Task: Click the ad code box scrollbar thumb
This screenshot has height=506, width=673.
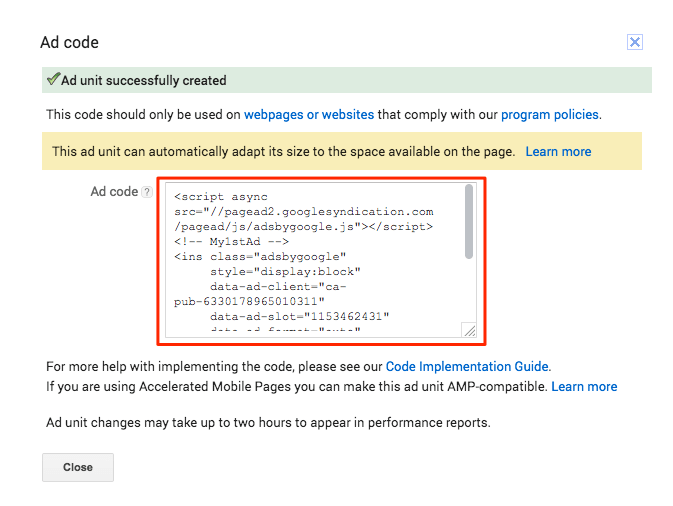Action: [469, 221]
